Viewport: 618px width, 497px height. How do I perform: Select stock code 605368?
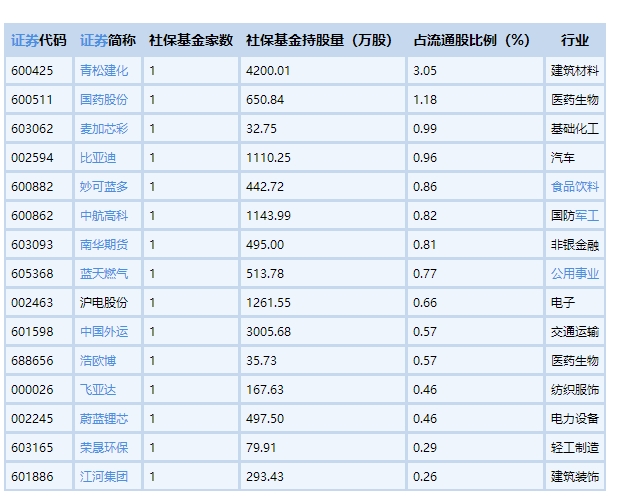tap(32, 274)
